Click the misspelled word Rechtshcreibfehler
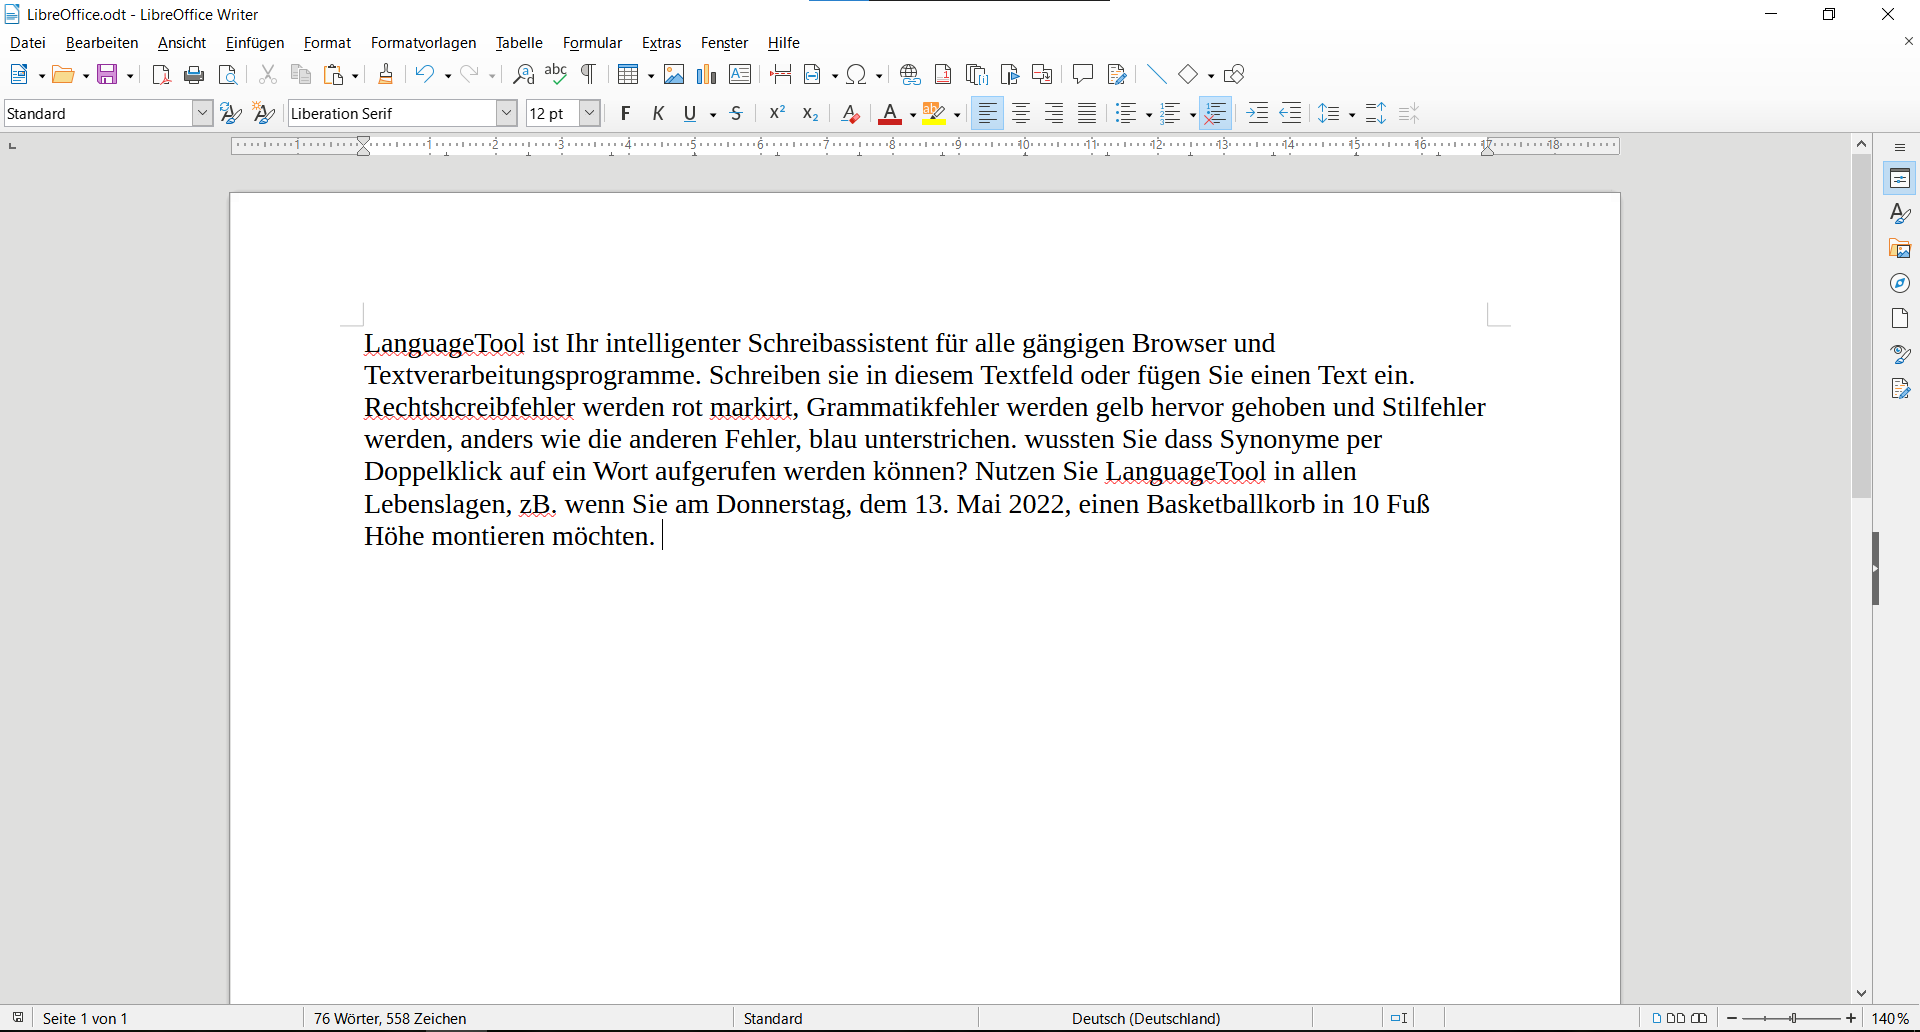The width and height of the screenshot is (1920, 1032). point(469,408)
